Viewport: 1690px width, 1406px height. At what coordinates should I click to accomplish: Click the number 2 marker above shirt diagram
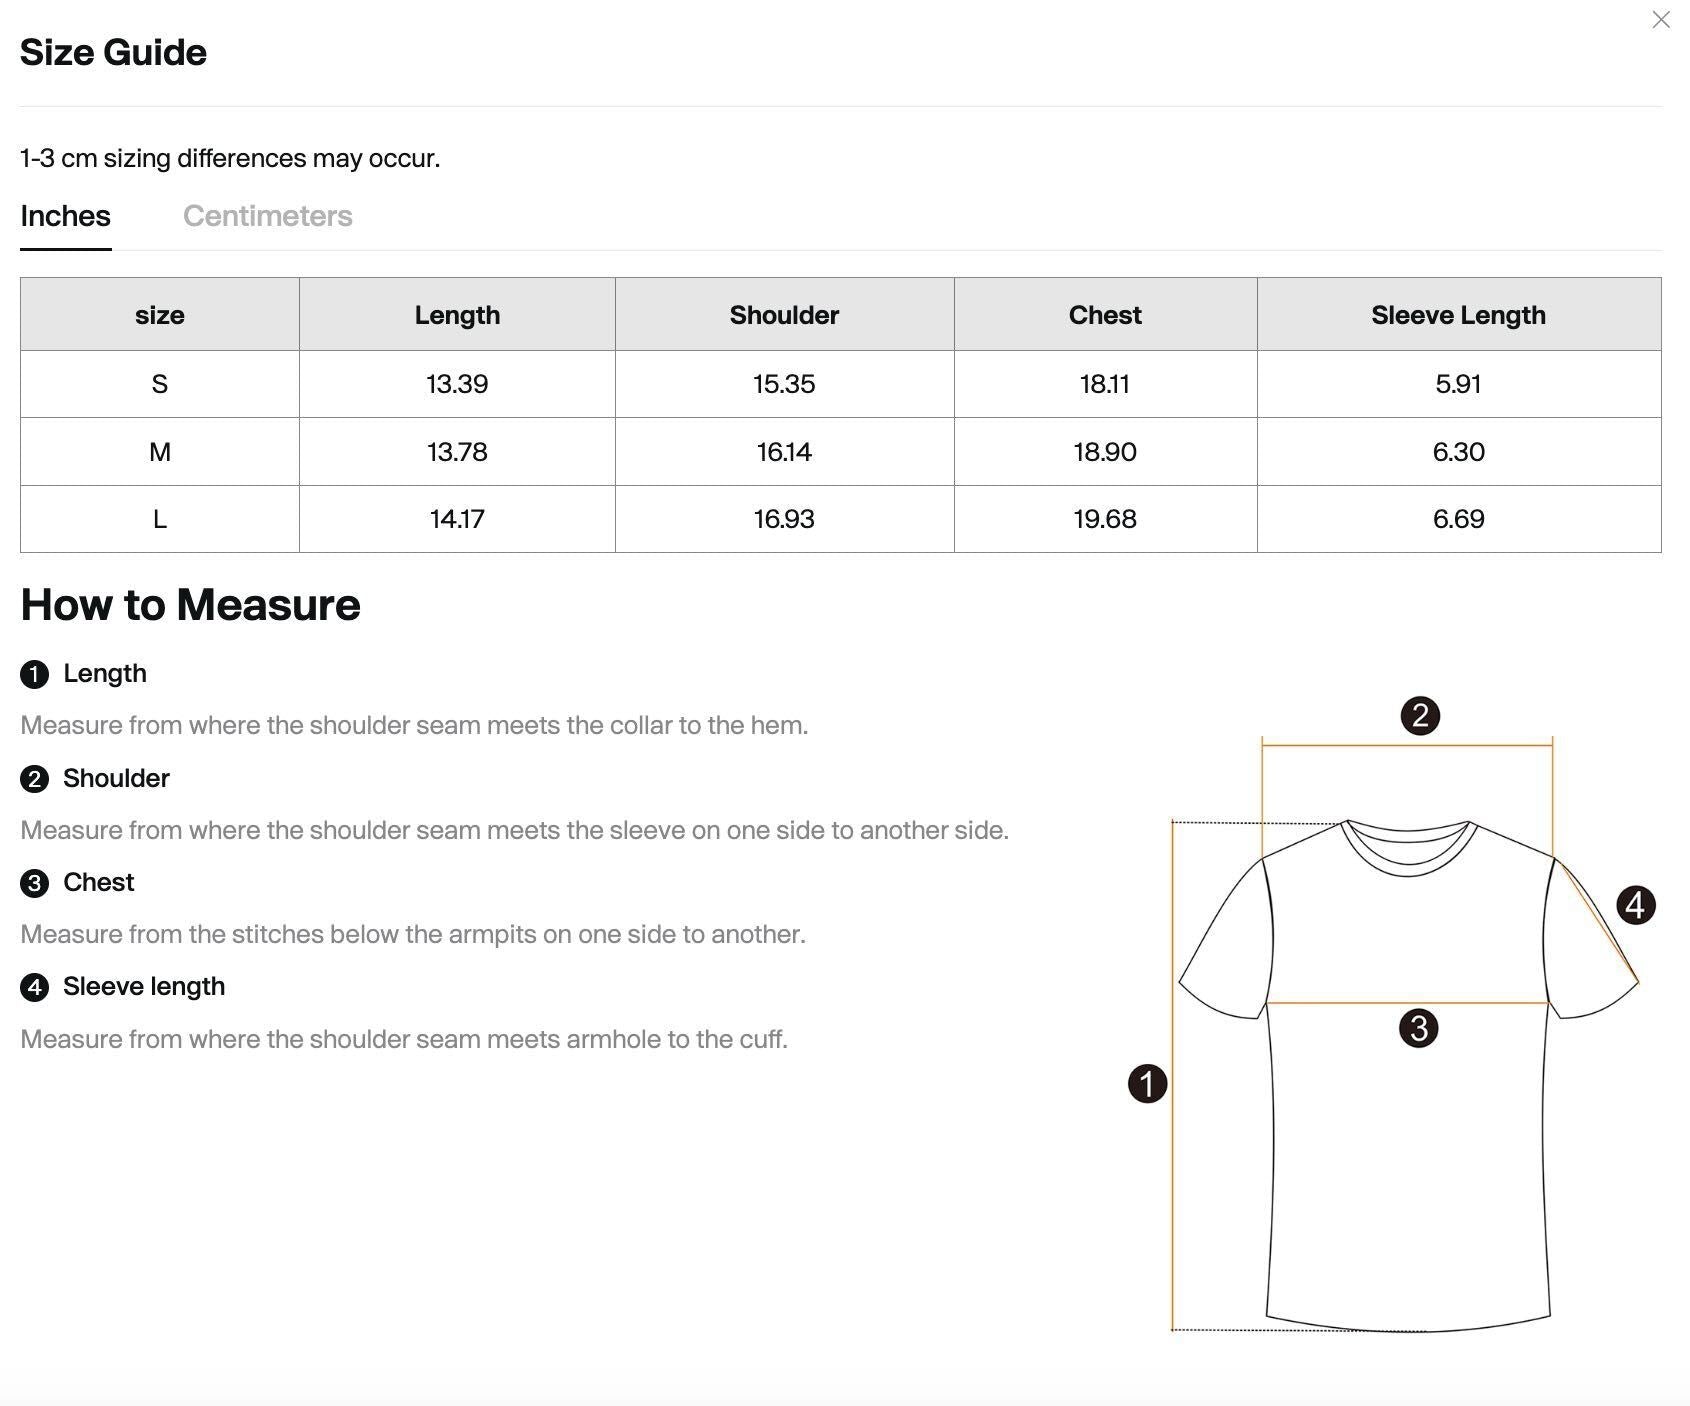click(1420, 716)
